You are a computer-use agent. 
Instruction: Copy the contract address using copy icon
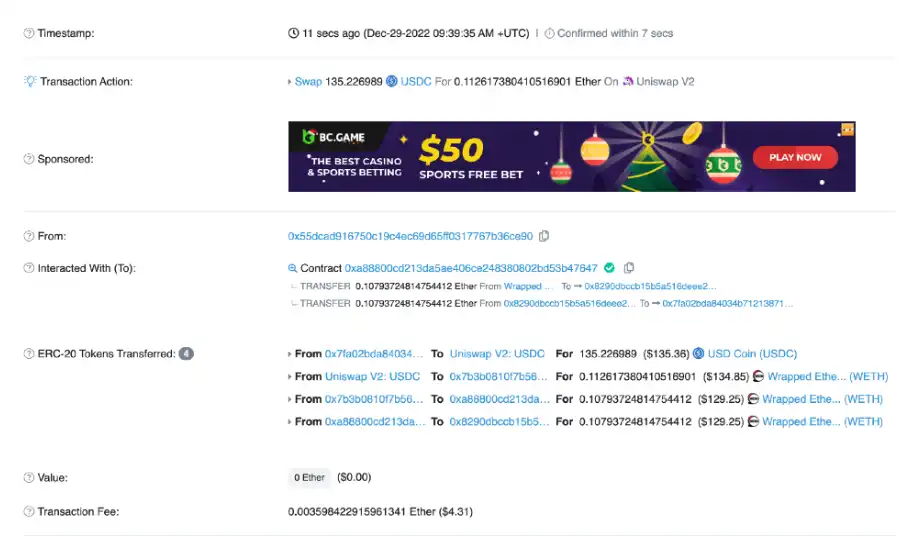tap(629, 267)
